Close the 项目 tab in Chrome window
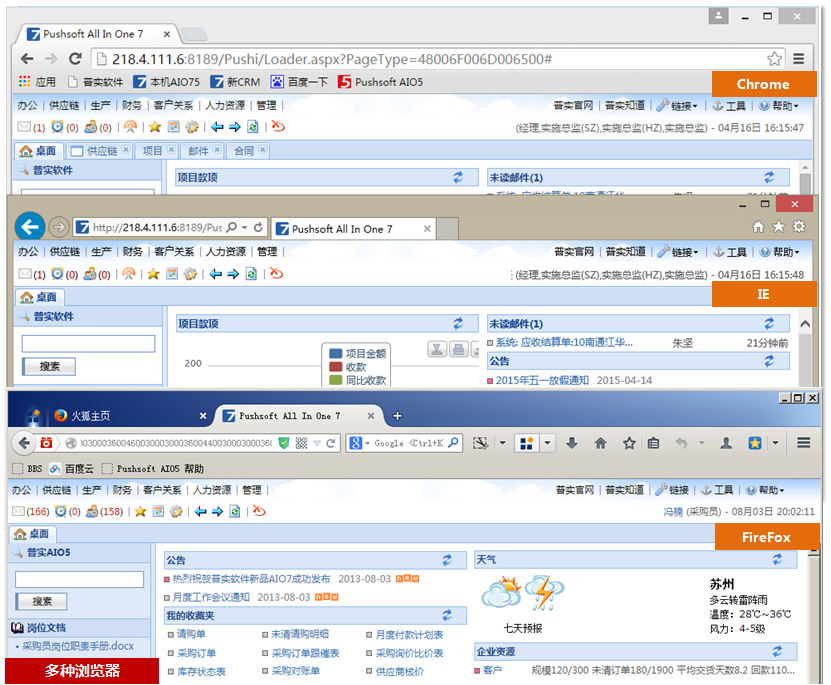831x685 pixels. [171, 150]
